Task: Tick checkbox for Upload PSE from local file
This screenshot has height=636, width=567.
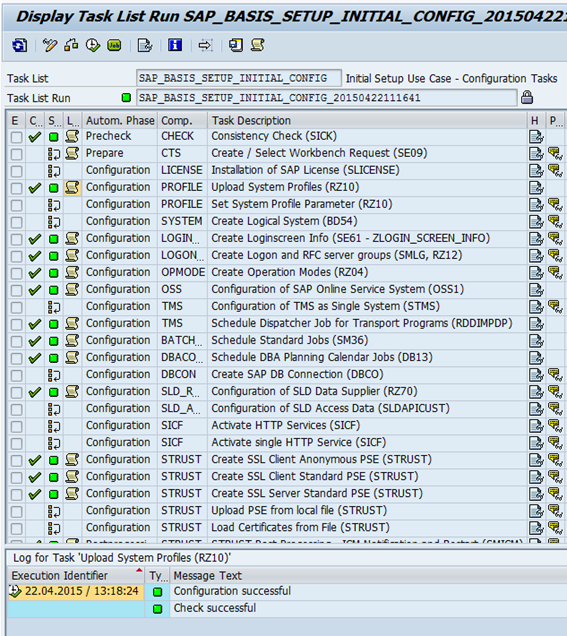Action: coord(17,511)
